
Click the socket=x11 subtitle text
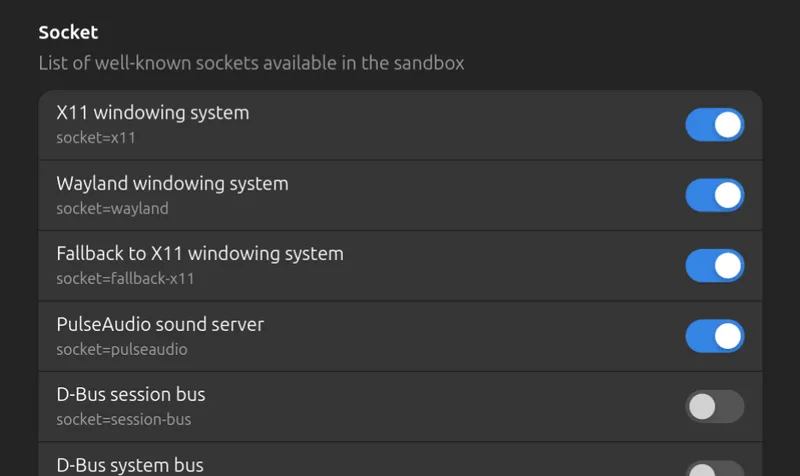pos(96,138)
